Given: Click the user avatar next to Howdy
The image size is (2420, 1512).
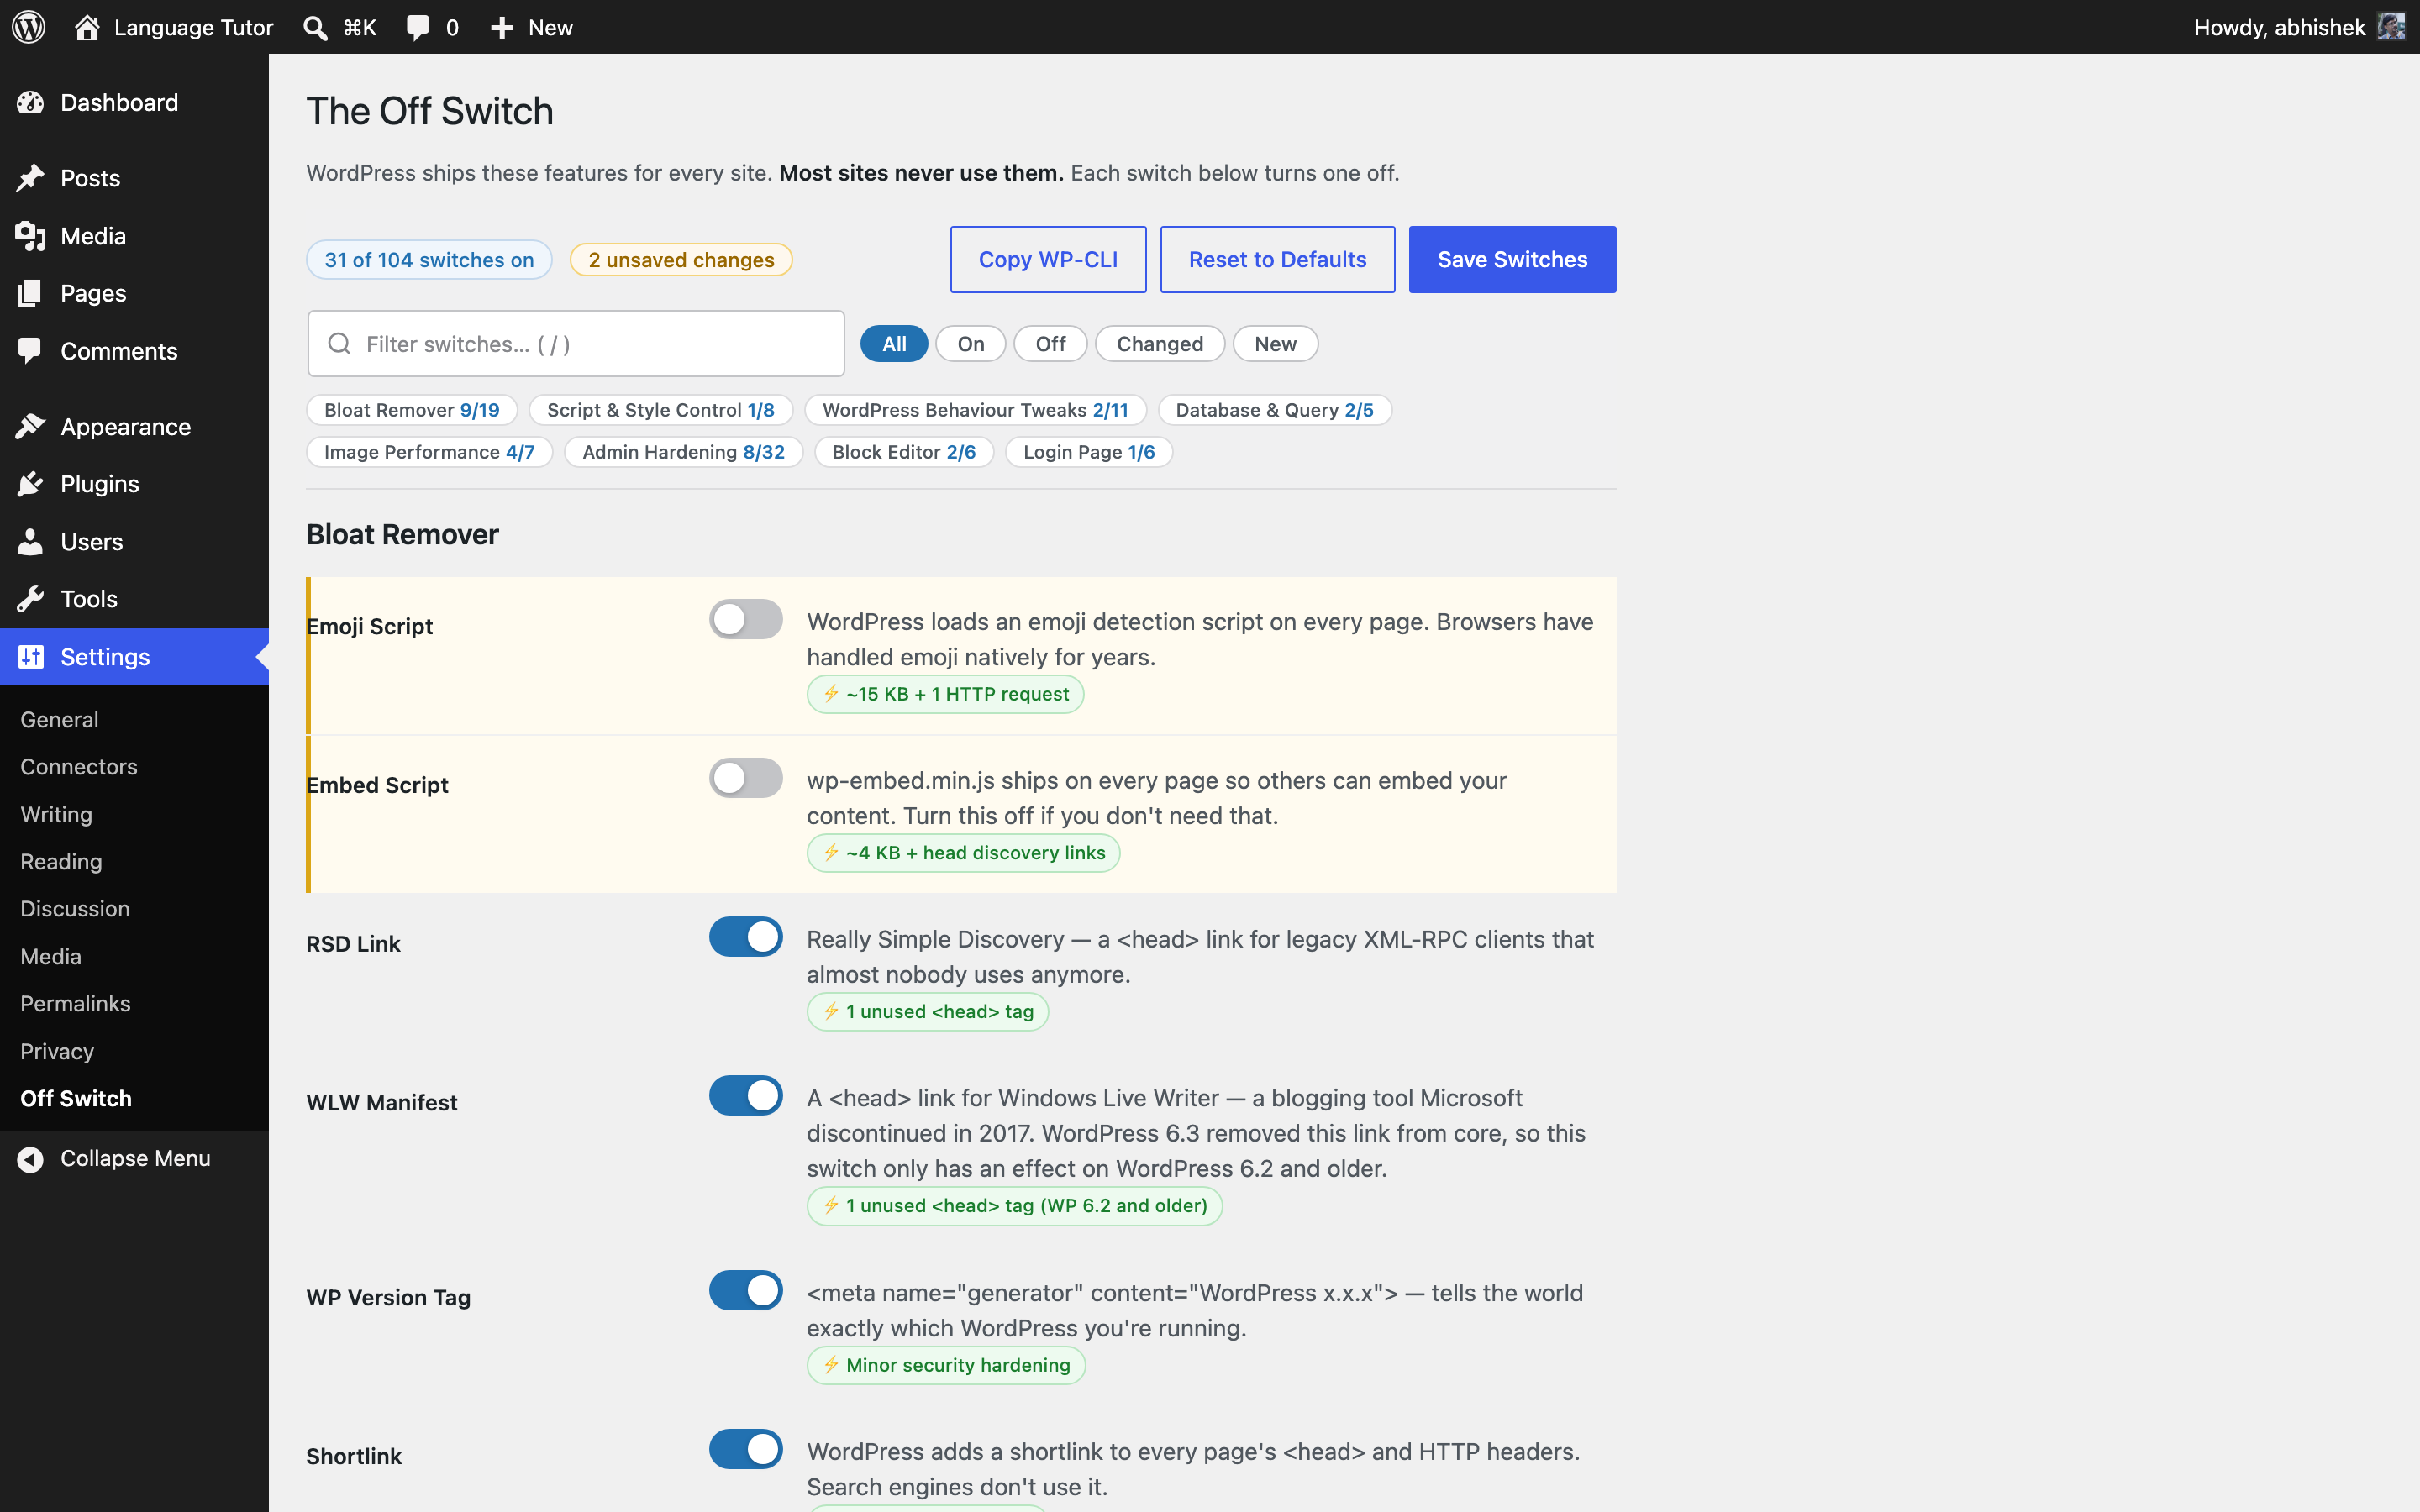Looking at the screenshot, I should (2391, 27).
